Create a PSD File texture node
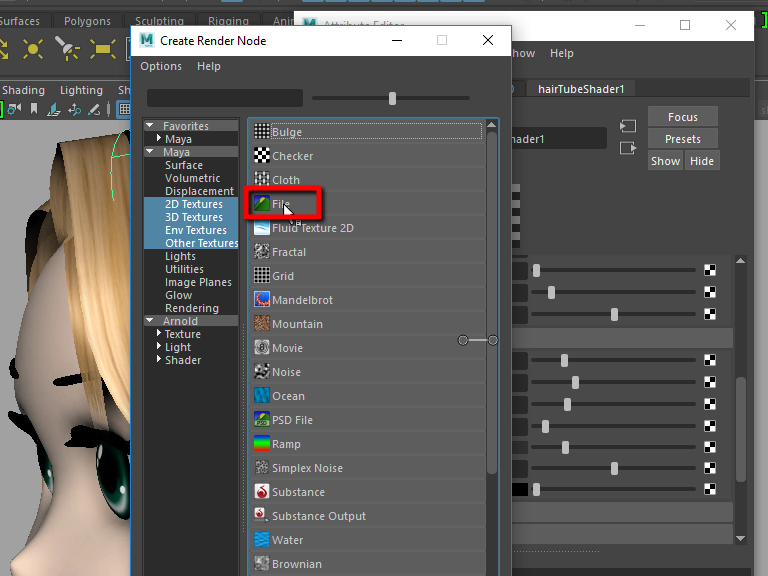 click(x=367, y=420)
